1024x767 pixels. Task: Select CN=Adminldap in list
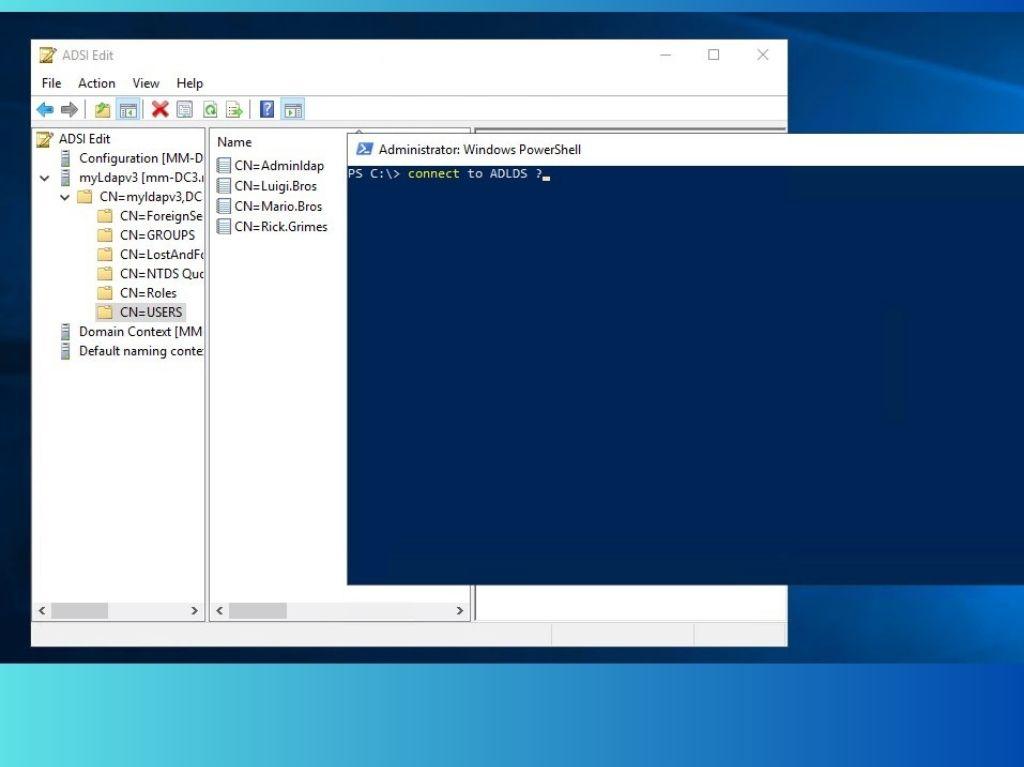[279, 166]
